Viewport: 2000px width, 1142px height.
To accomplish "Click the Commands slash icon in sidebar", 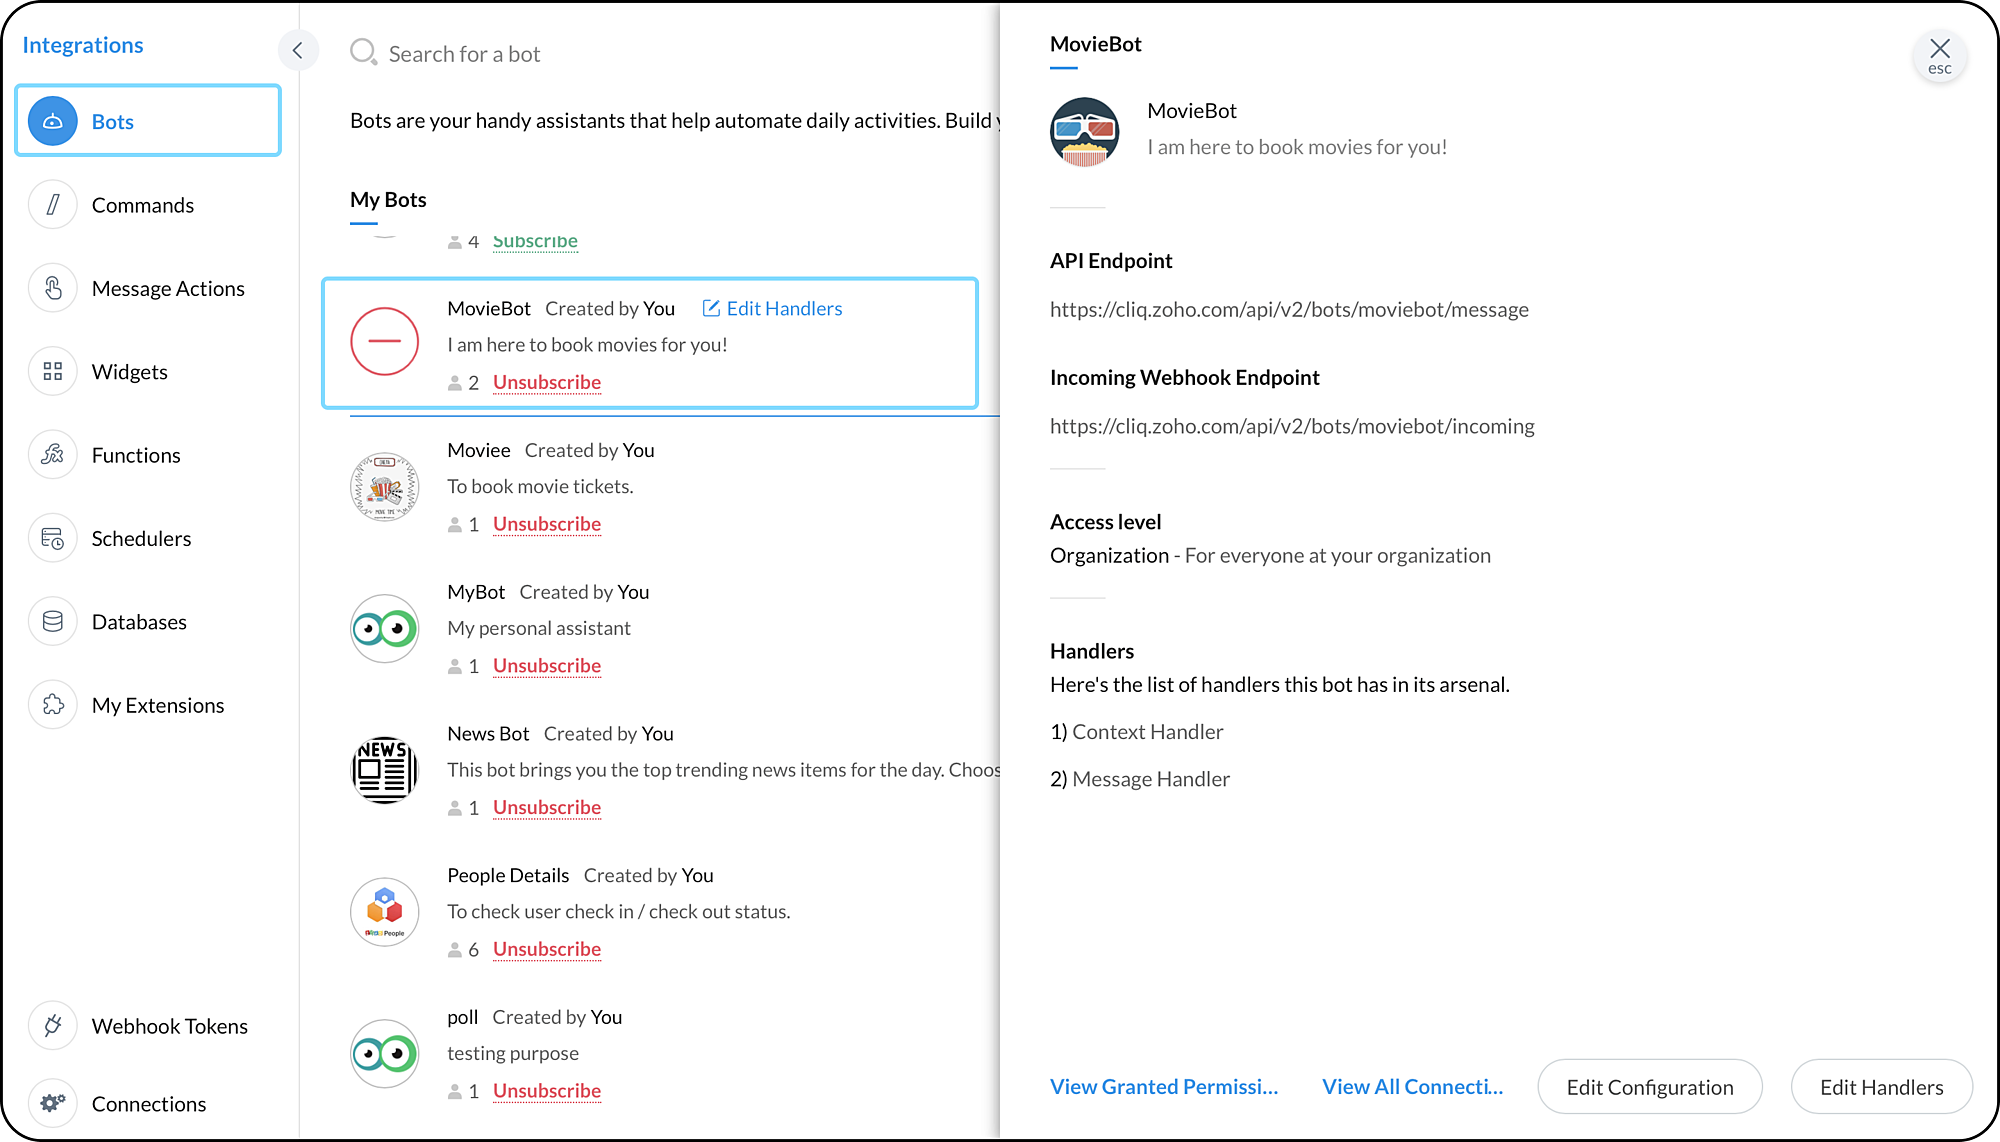I will (x=53, y=205).
